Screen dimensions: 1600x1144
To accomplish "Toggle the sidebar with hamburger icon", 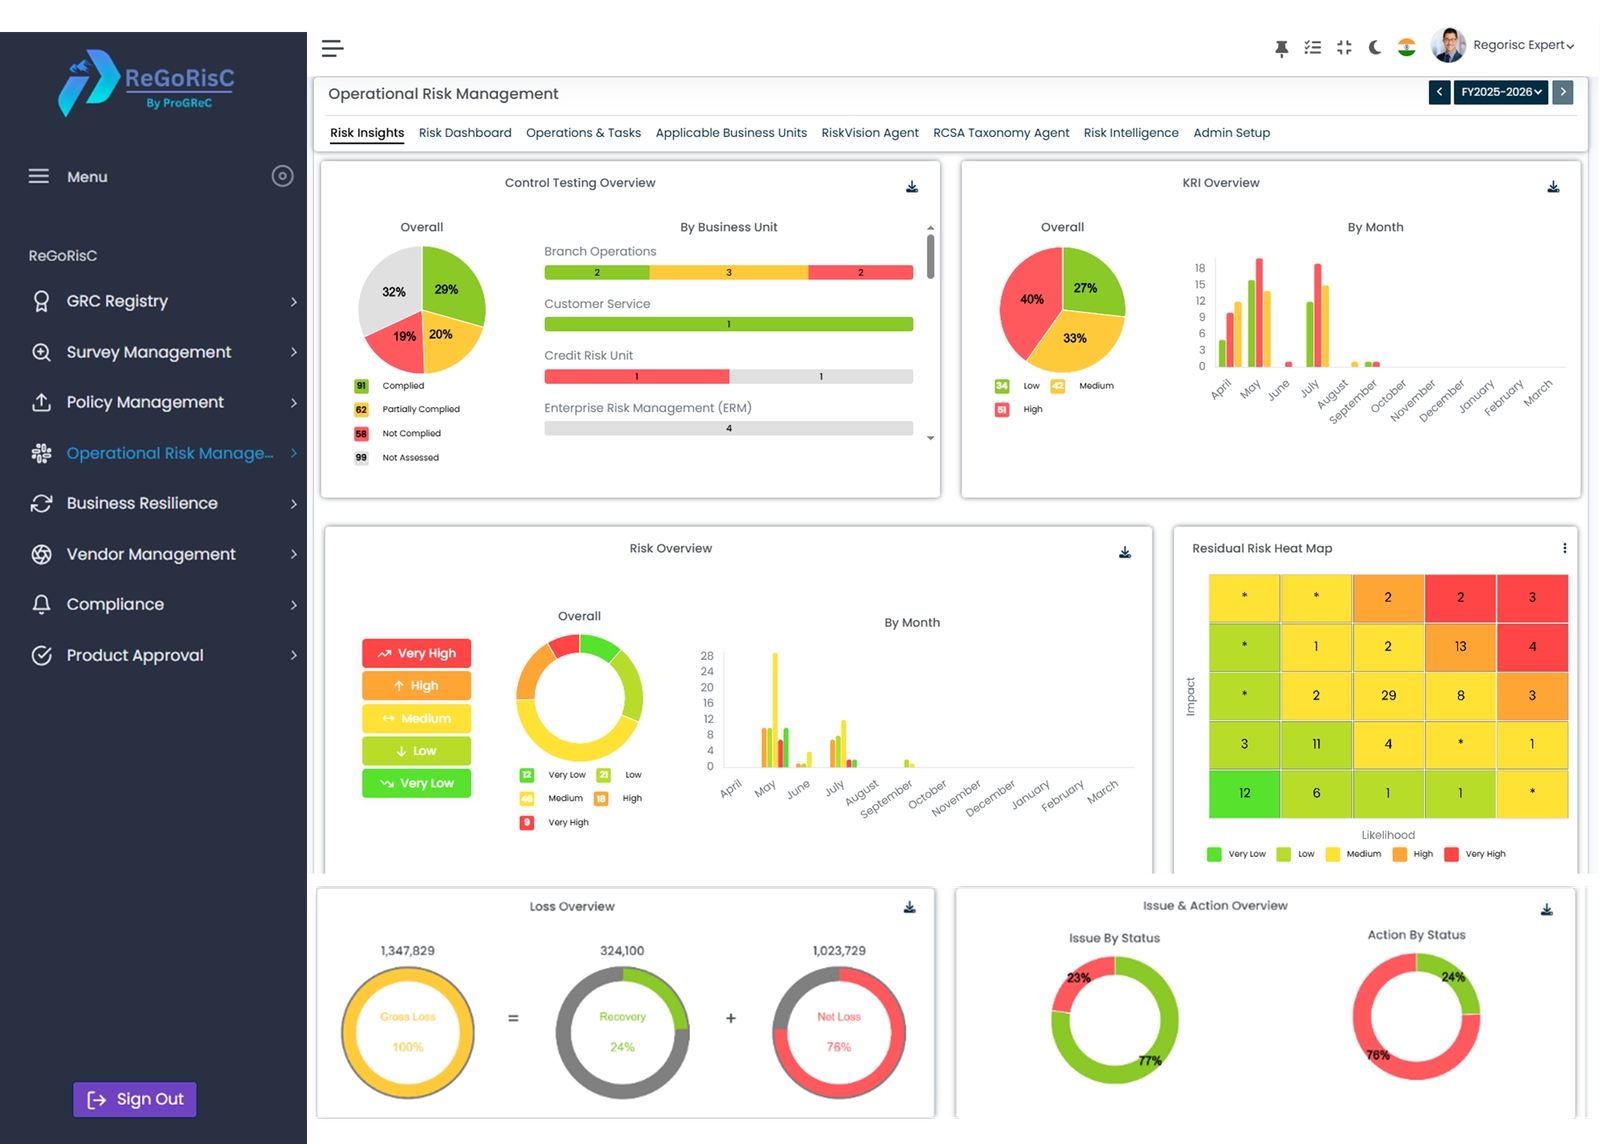I will [x=333, y=48].
